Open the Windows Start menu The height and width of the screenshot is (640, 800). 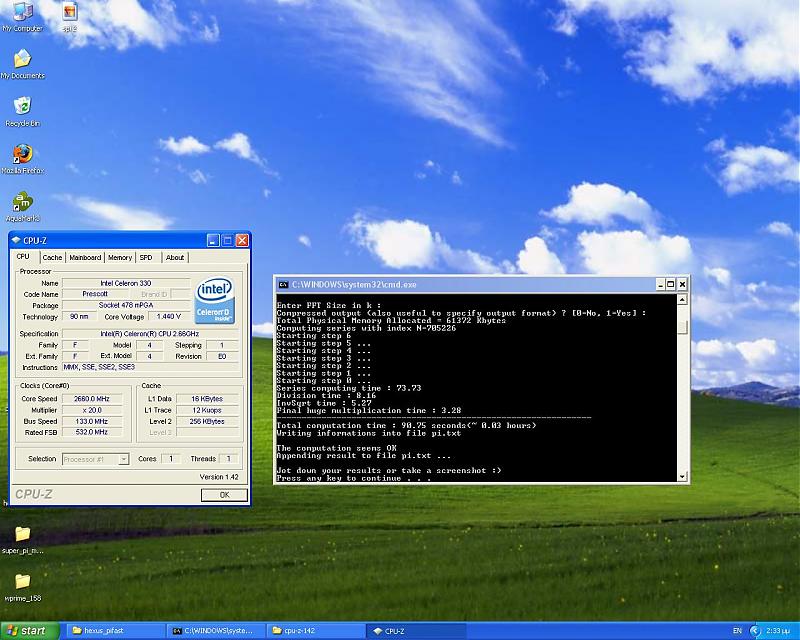tap(30, 631)
